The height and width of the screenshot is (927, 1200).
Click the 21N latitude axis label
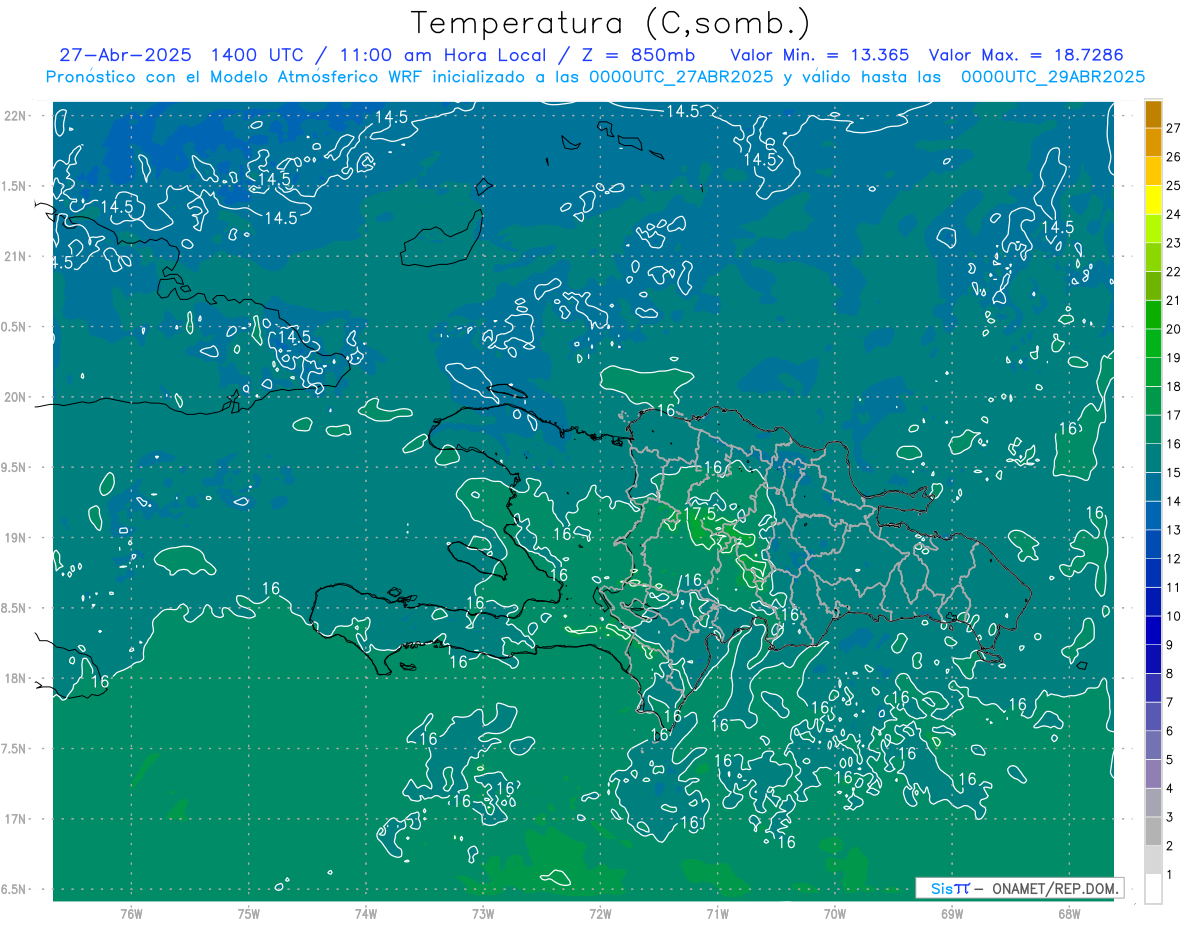tap(15, 257)
